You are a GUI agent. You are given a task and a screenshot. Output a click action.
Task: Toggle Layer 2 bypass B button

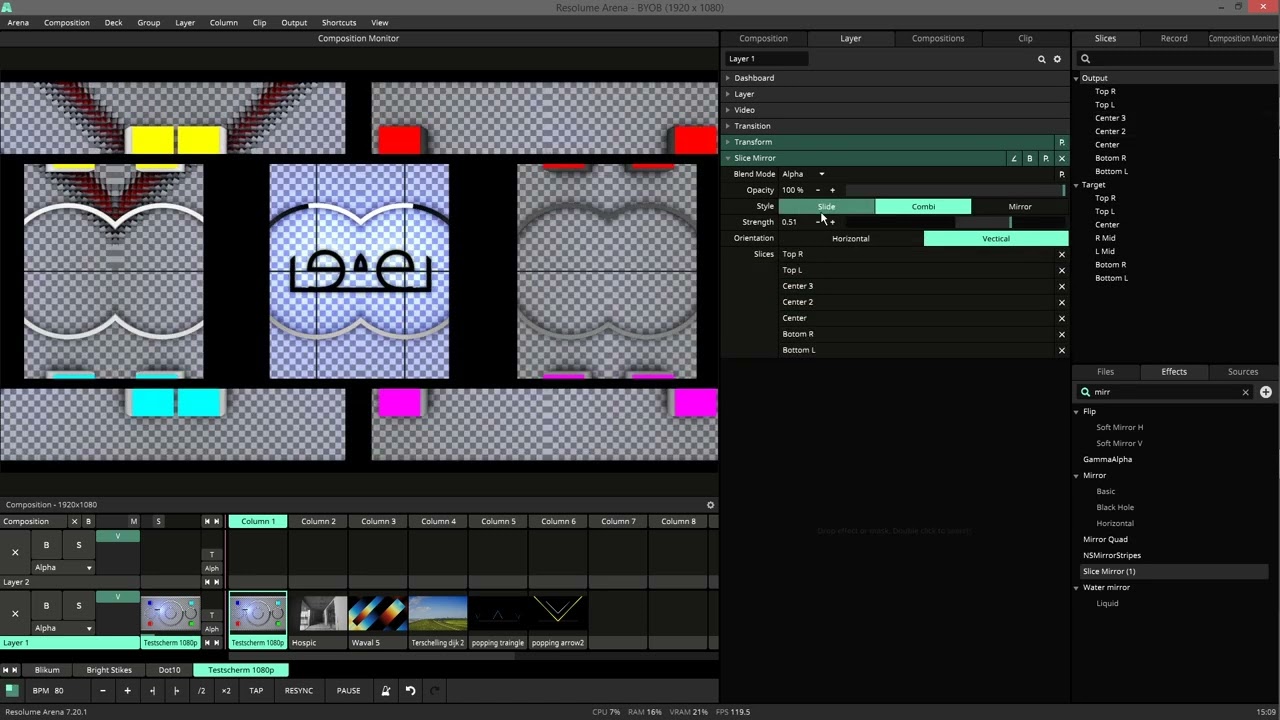[46, 545]
